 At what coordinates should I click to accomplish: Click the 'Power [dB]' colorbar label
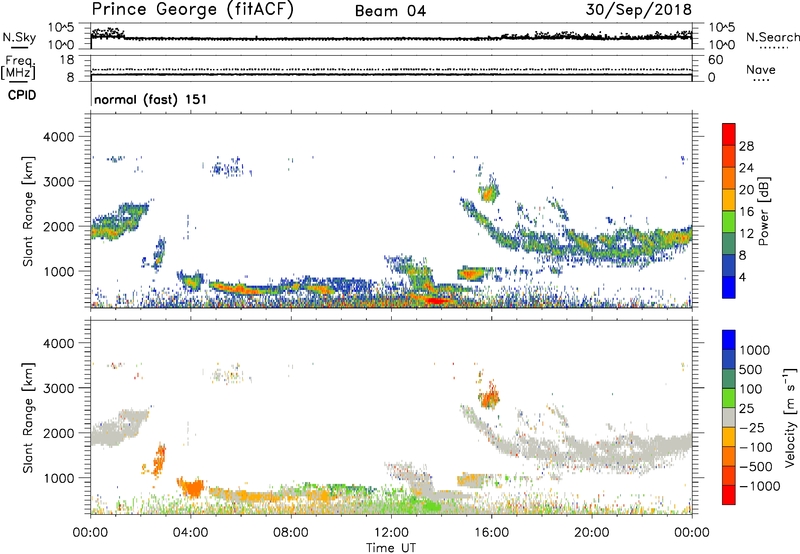(763, 211)
